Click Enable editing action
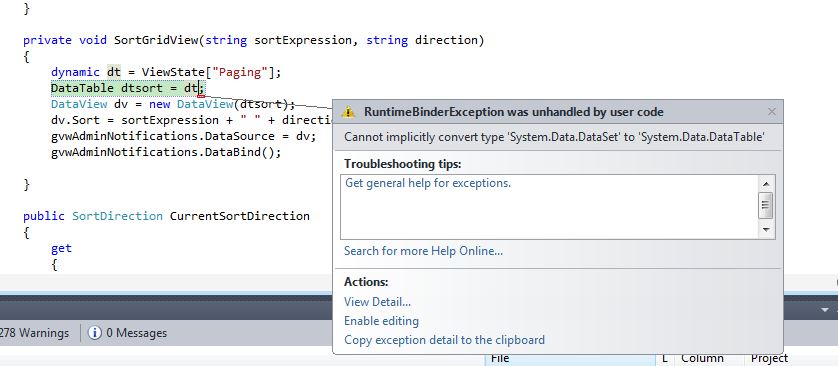Screen dimensions: 838x366 381,321
